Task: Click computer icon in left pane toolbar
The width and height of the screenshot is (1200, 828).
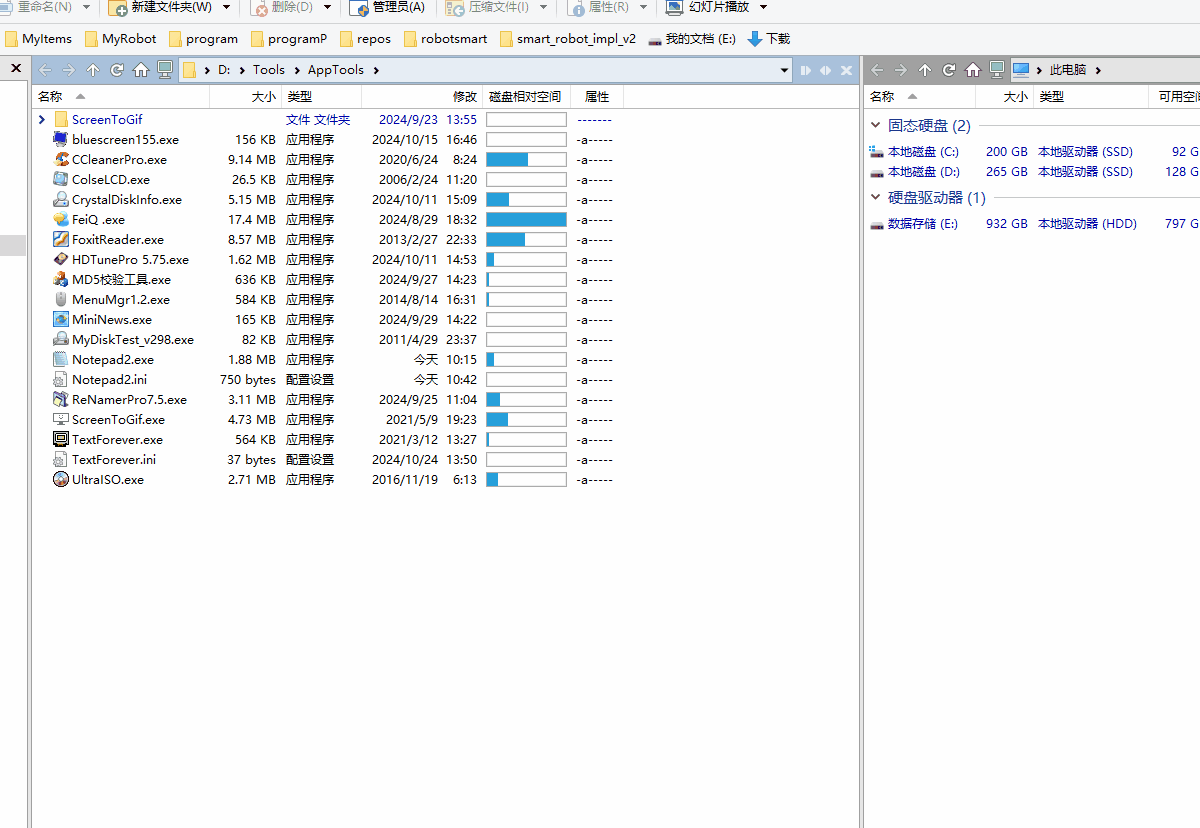Action: [165, 70]
